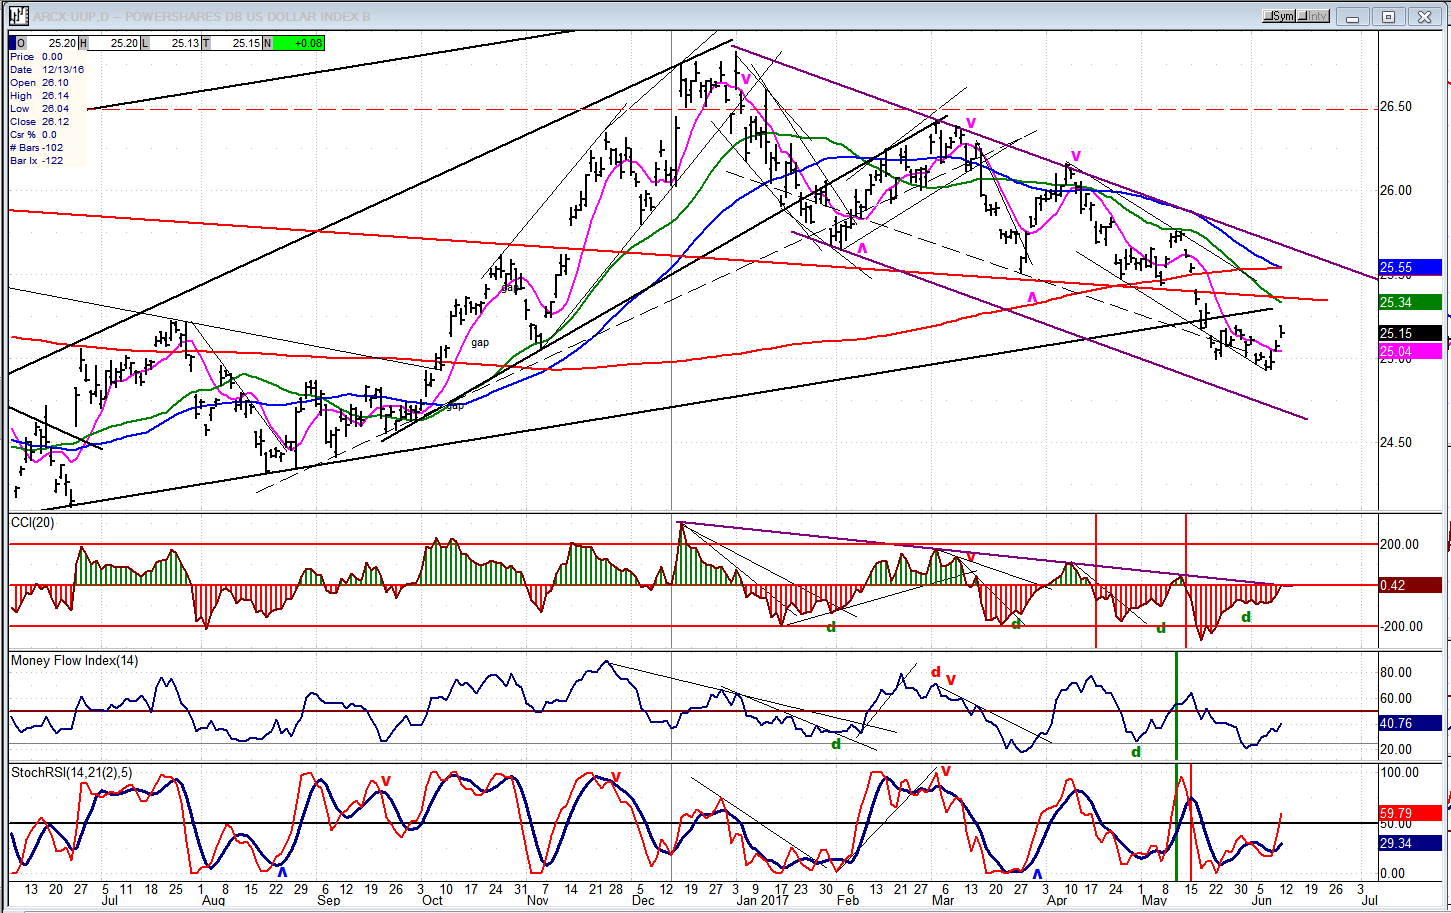Viewport: 1451px width, 913px height.
Task: Select the H (high) 25.20 status cell
Action: (109, 43)
